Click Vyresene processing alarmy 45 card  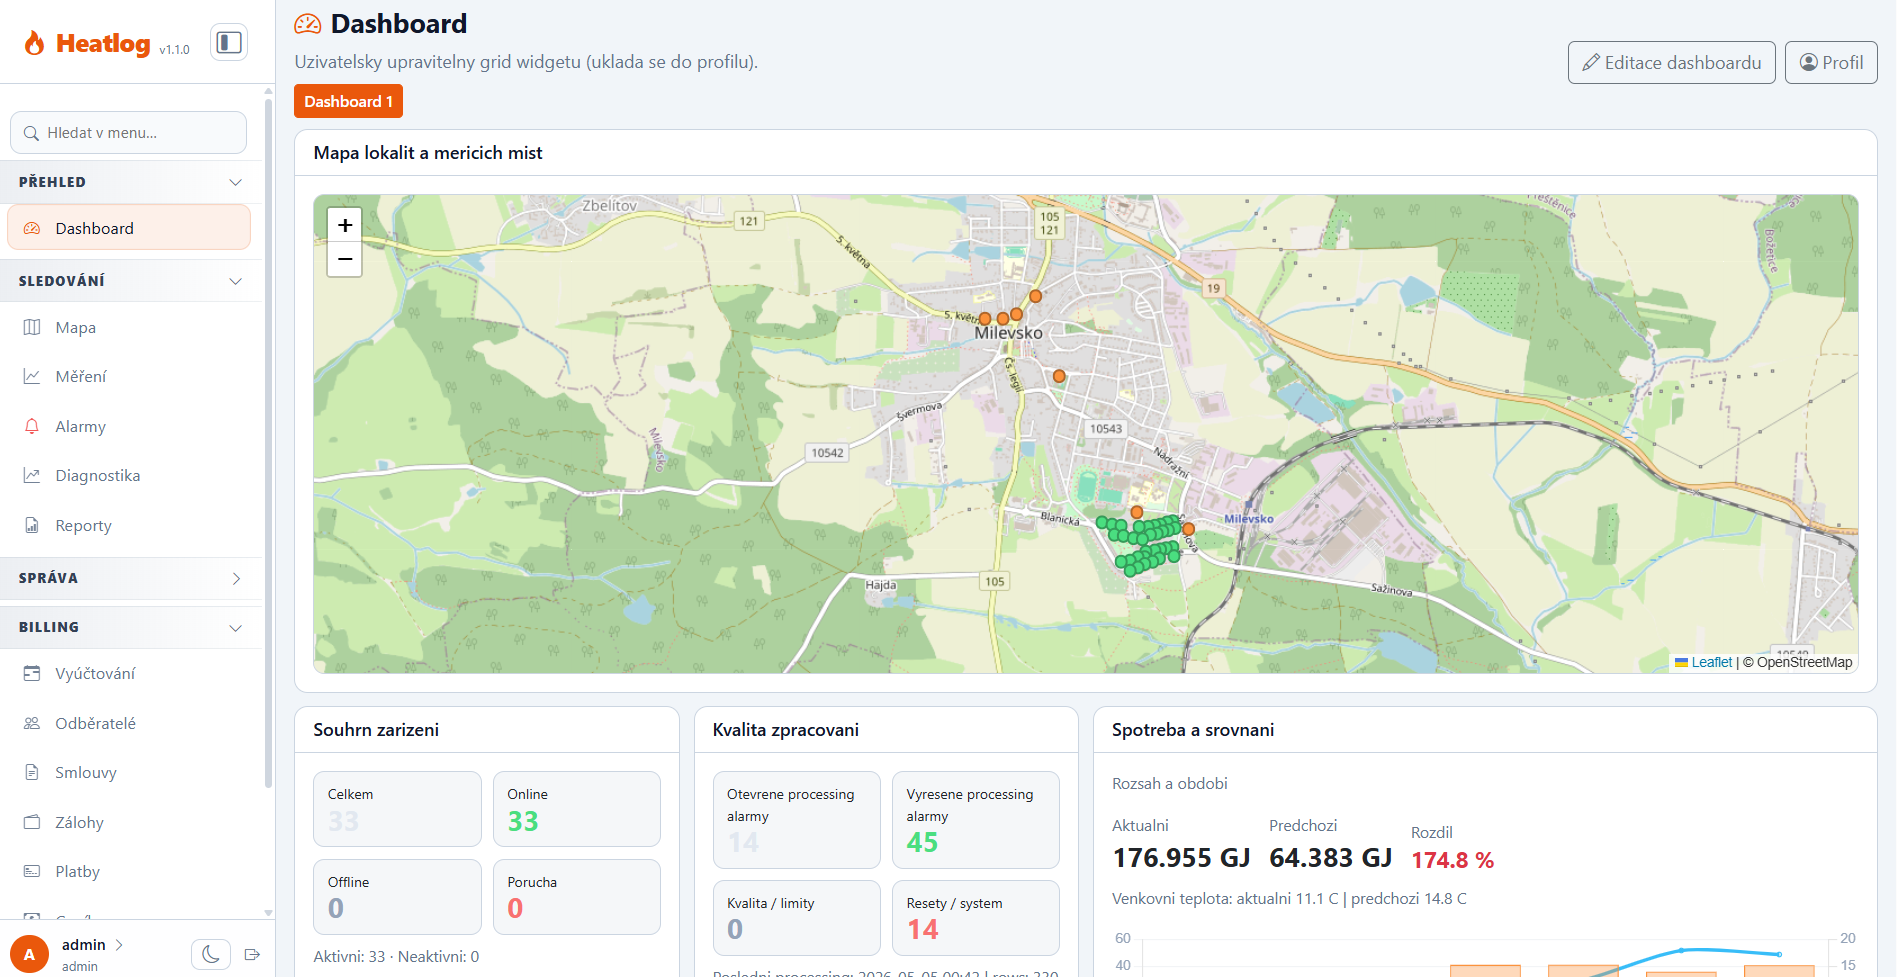pos(976,820)
